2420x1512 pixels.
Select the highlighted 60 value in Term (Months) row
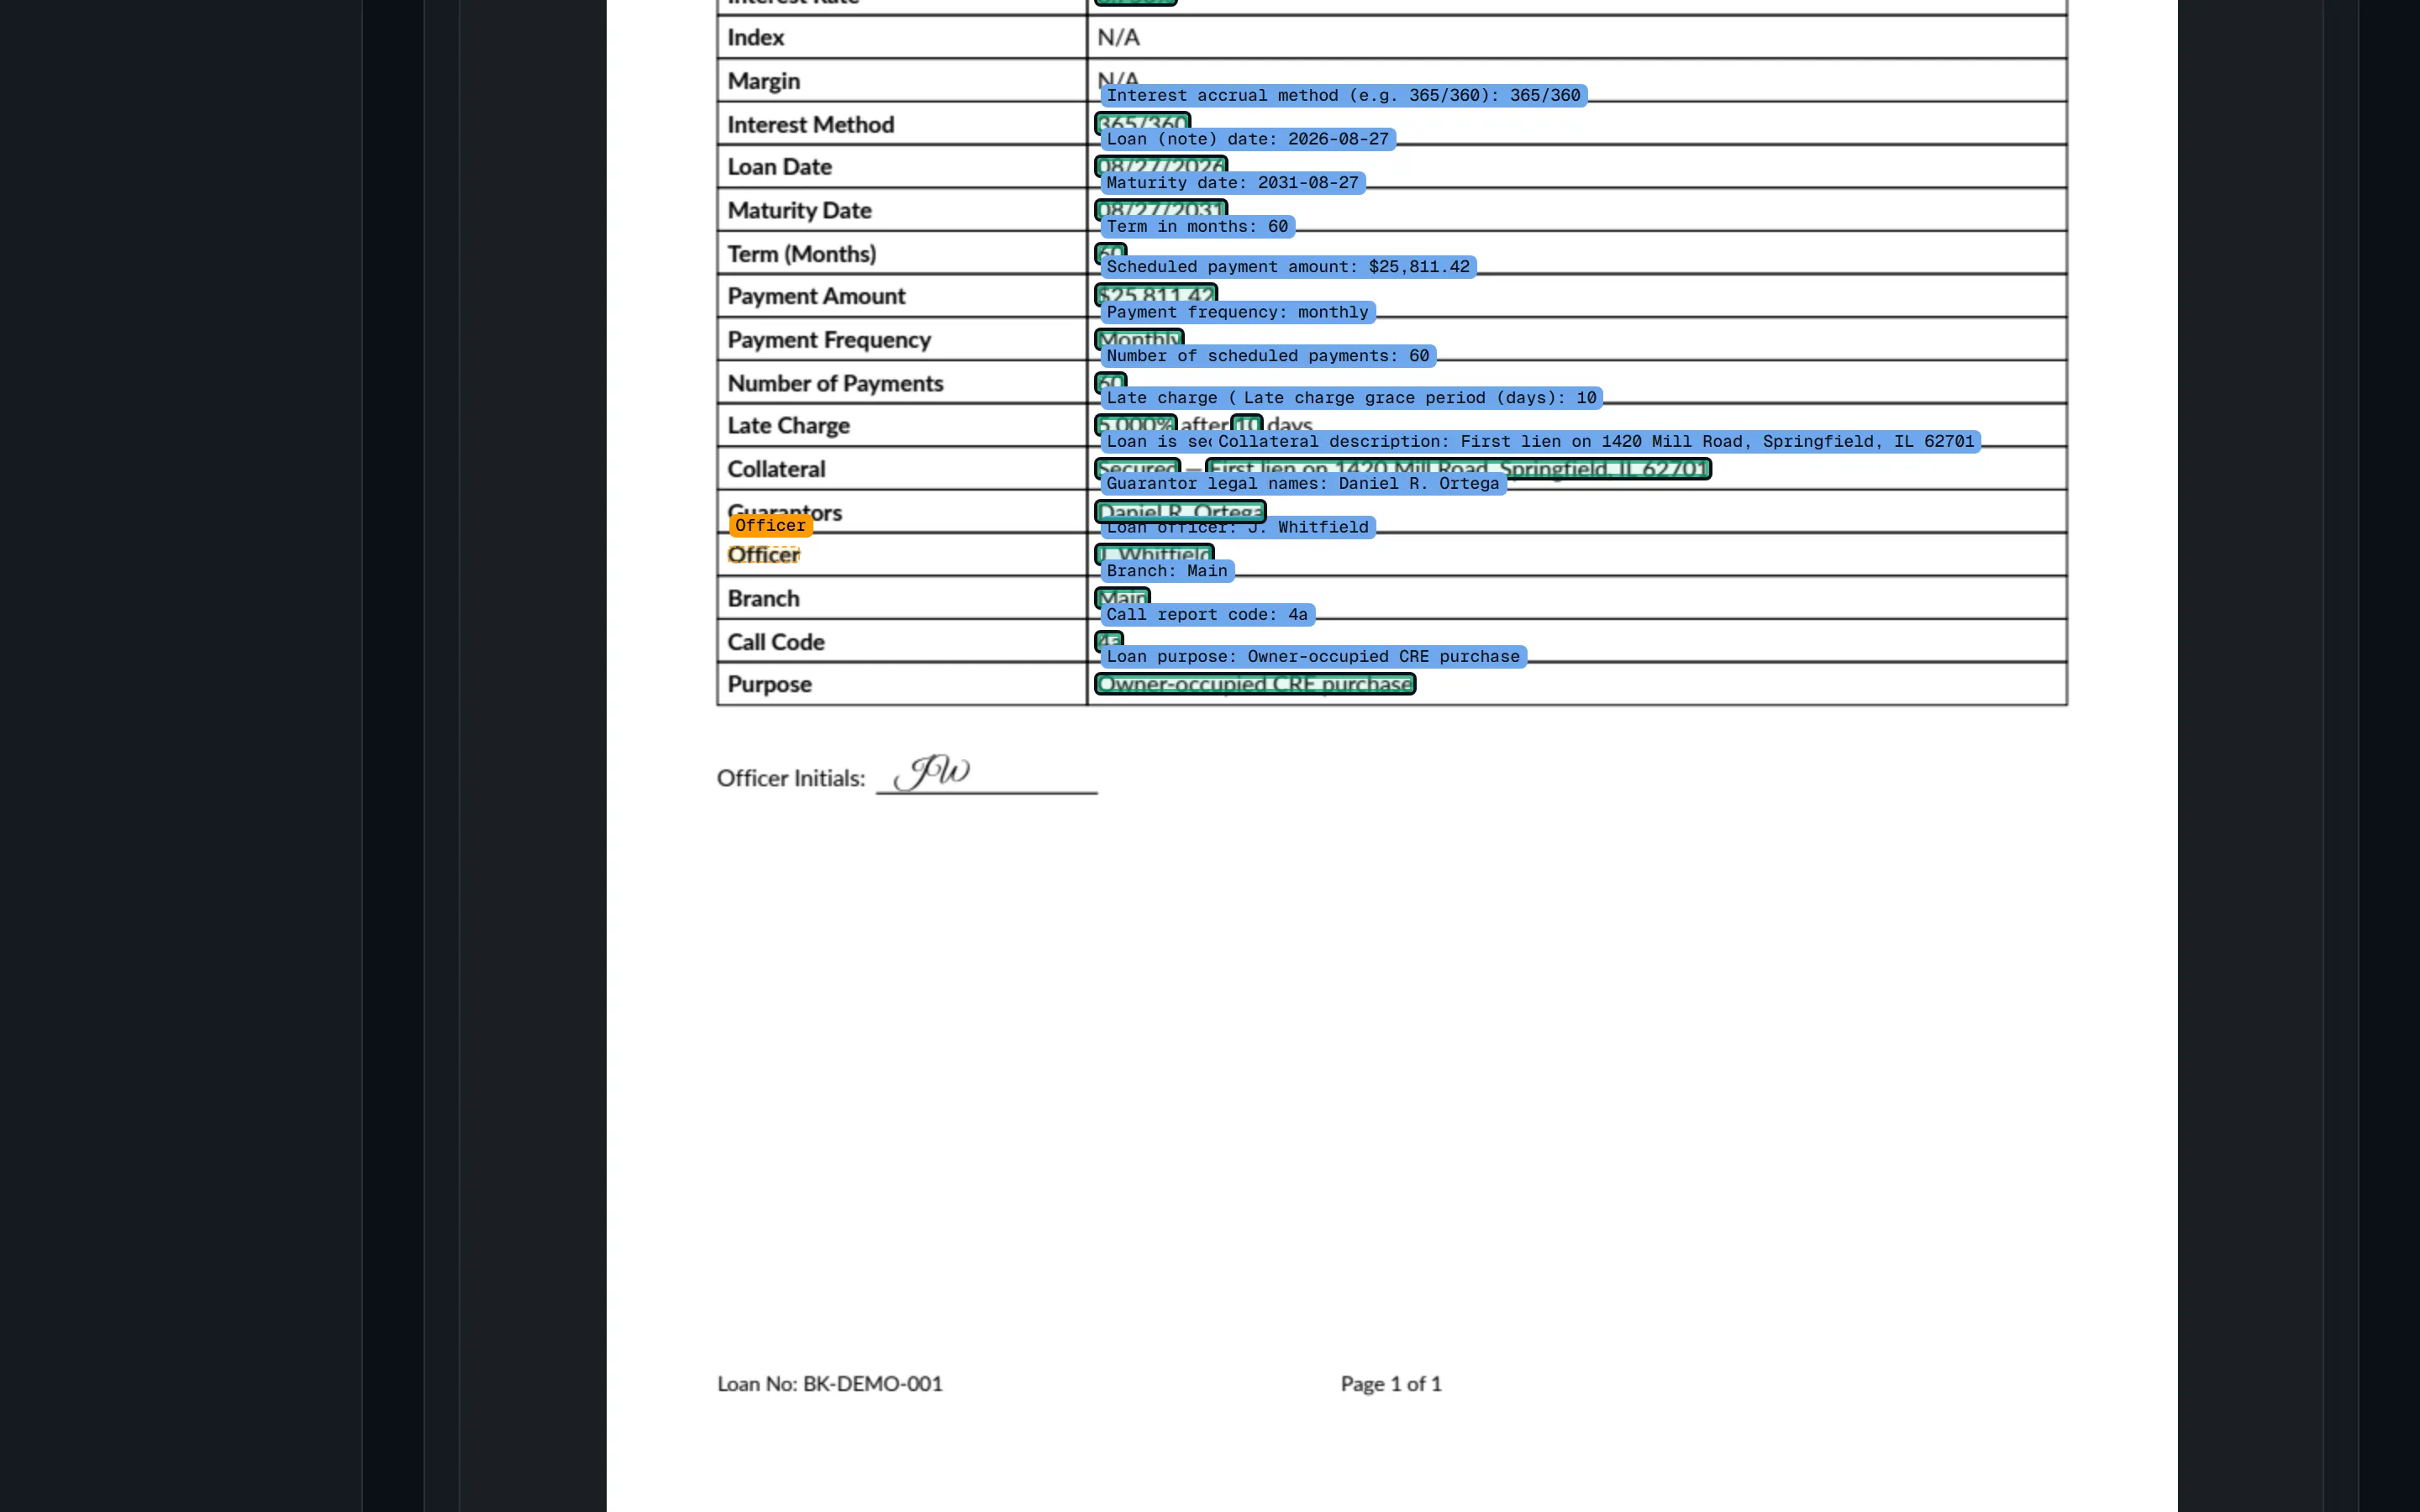[1110, 254]
